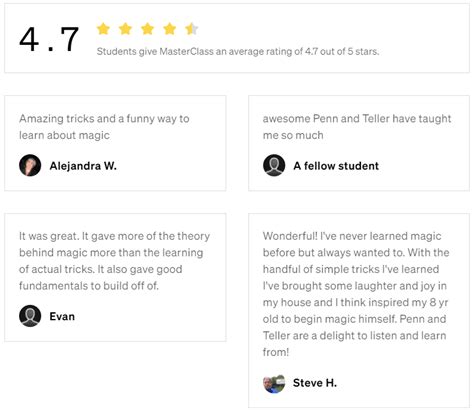Click the reviewer name Steve H.
The width and height of the screenshot is (474, 410).
[315, 383]
